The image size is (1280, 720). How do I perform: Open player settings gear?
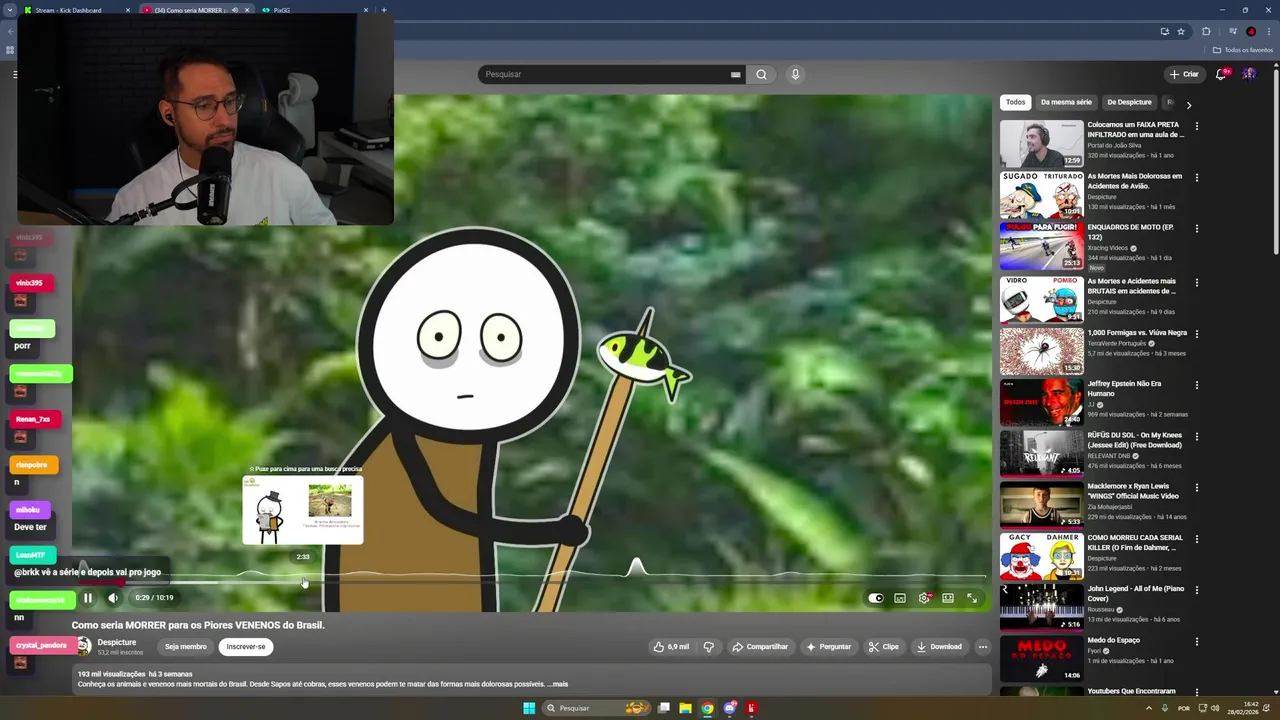pyautogui.click(x=924, y=598)
